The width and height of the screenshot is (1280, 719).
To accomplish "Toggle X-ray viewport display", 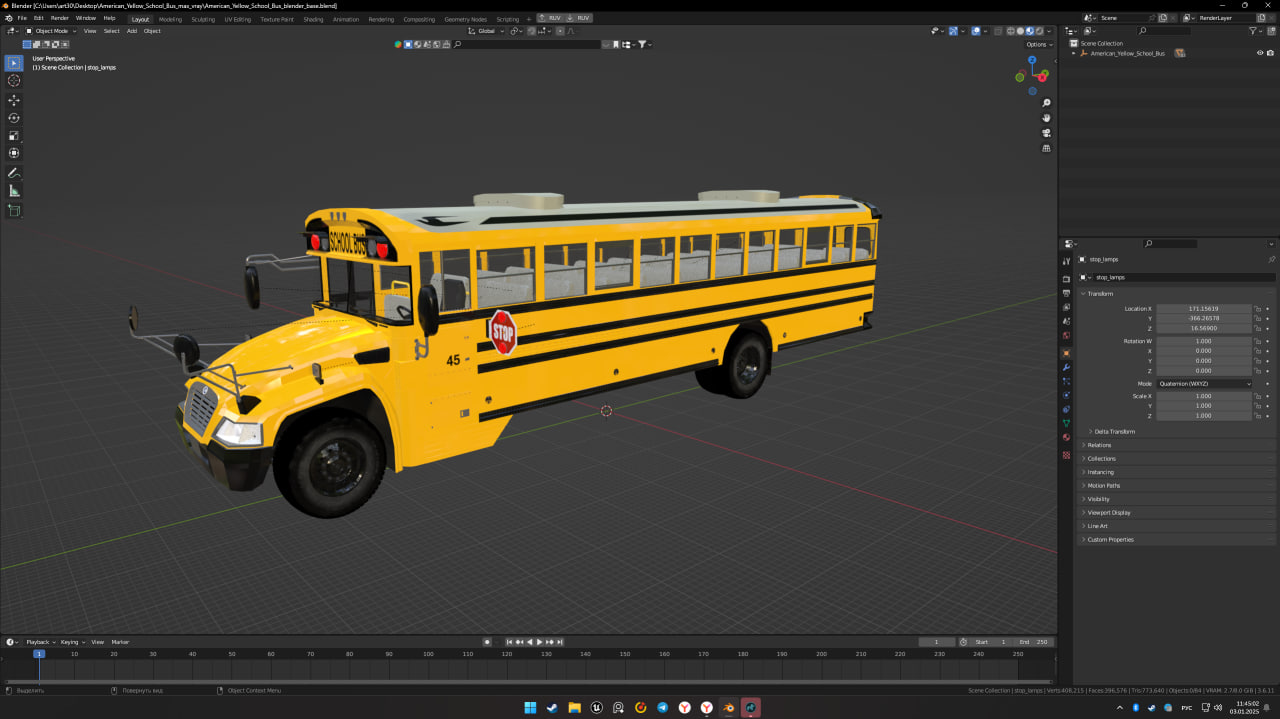I will [997, 31].
